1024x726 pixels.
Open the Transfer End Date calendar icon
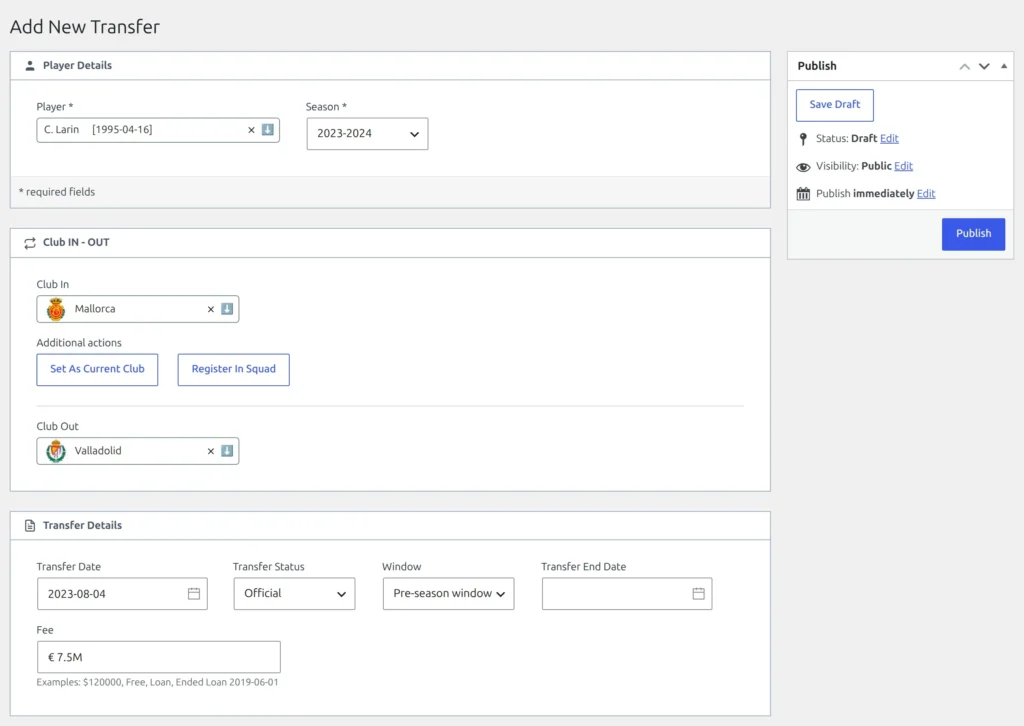(698, 593)
